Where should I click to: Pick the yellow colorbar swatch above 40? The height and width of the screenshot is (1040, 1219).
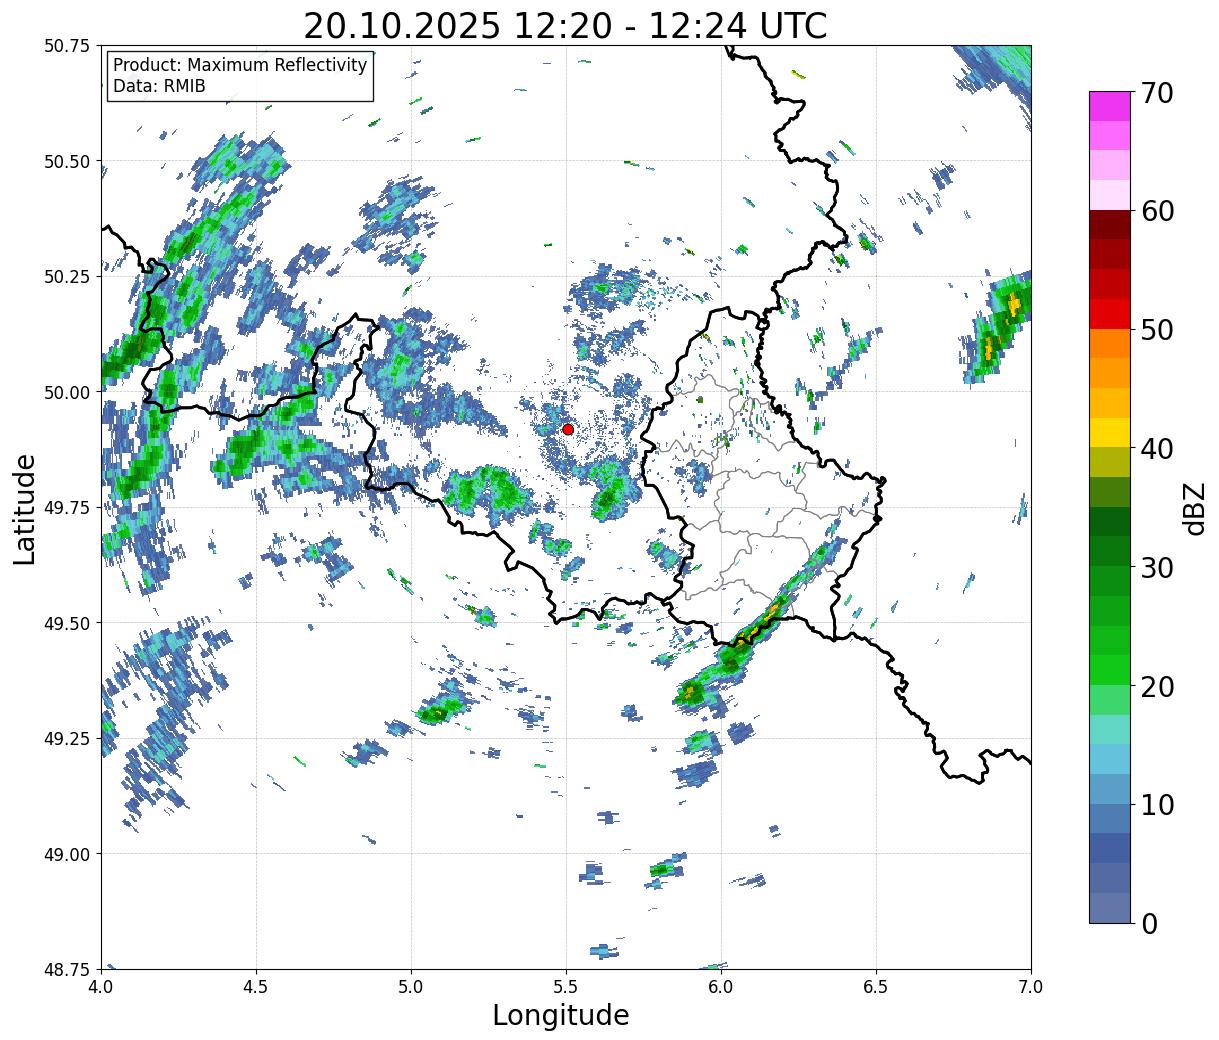click(x=1110, y=433)
